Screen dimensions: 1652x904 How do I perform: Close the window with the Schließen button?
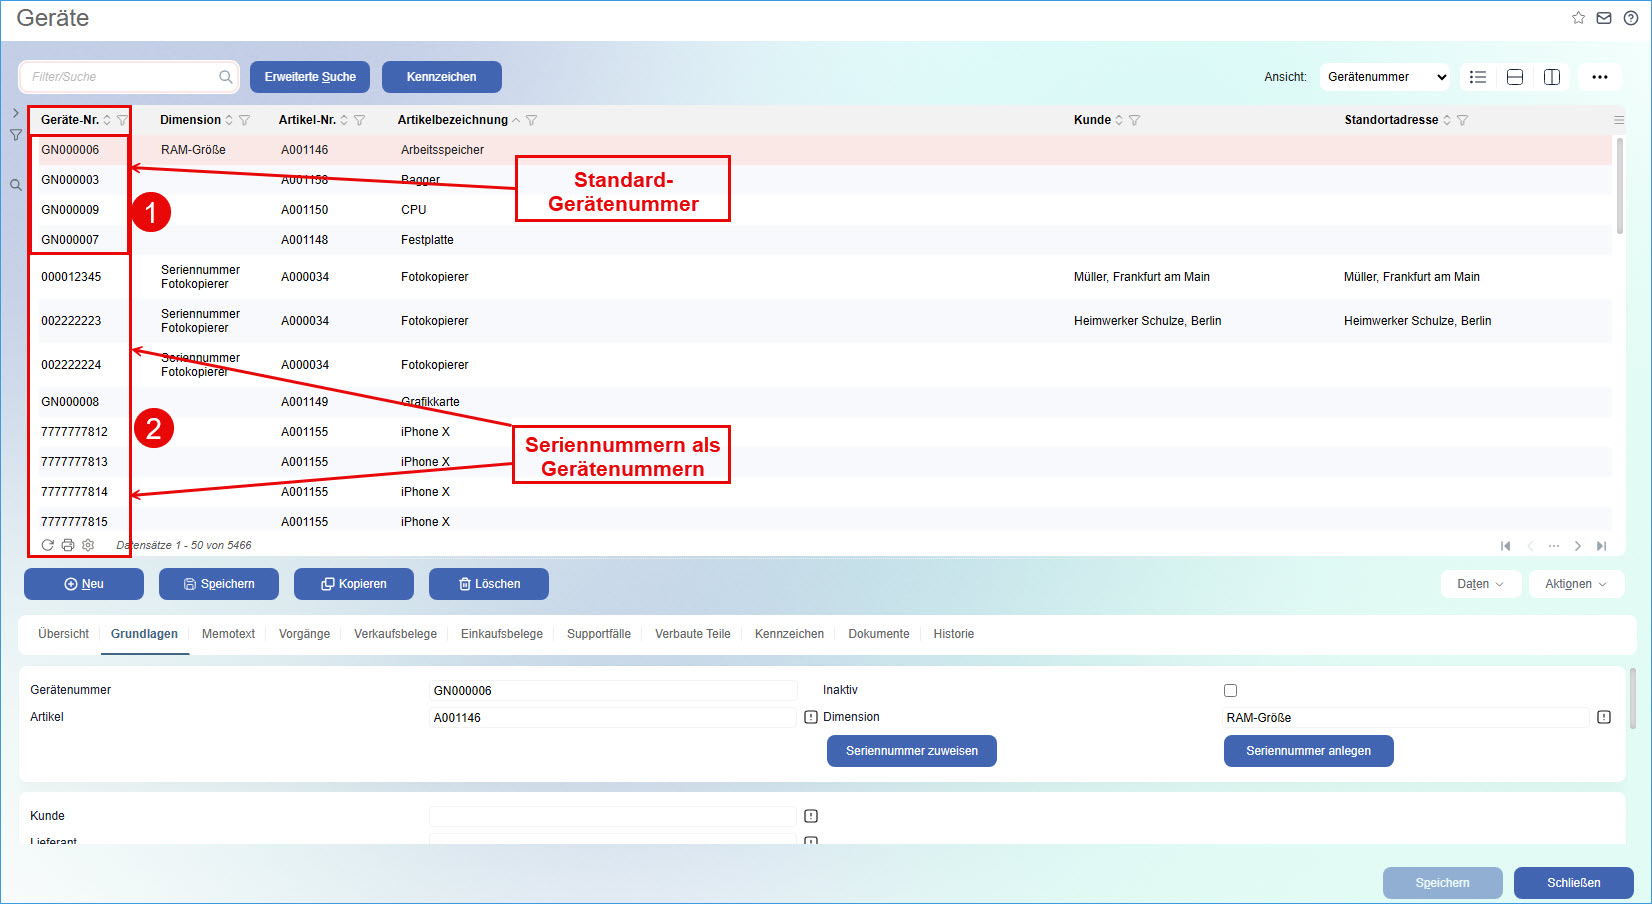click(x=1574, y=883)
